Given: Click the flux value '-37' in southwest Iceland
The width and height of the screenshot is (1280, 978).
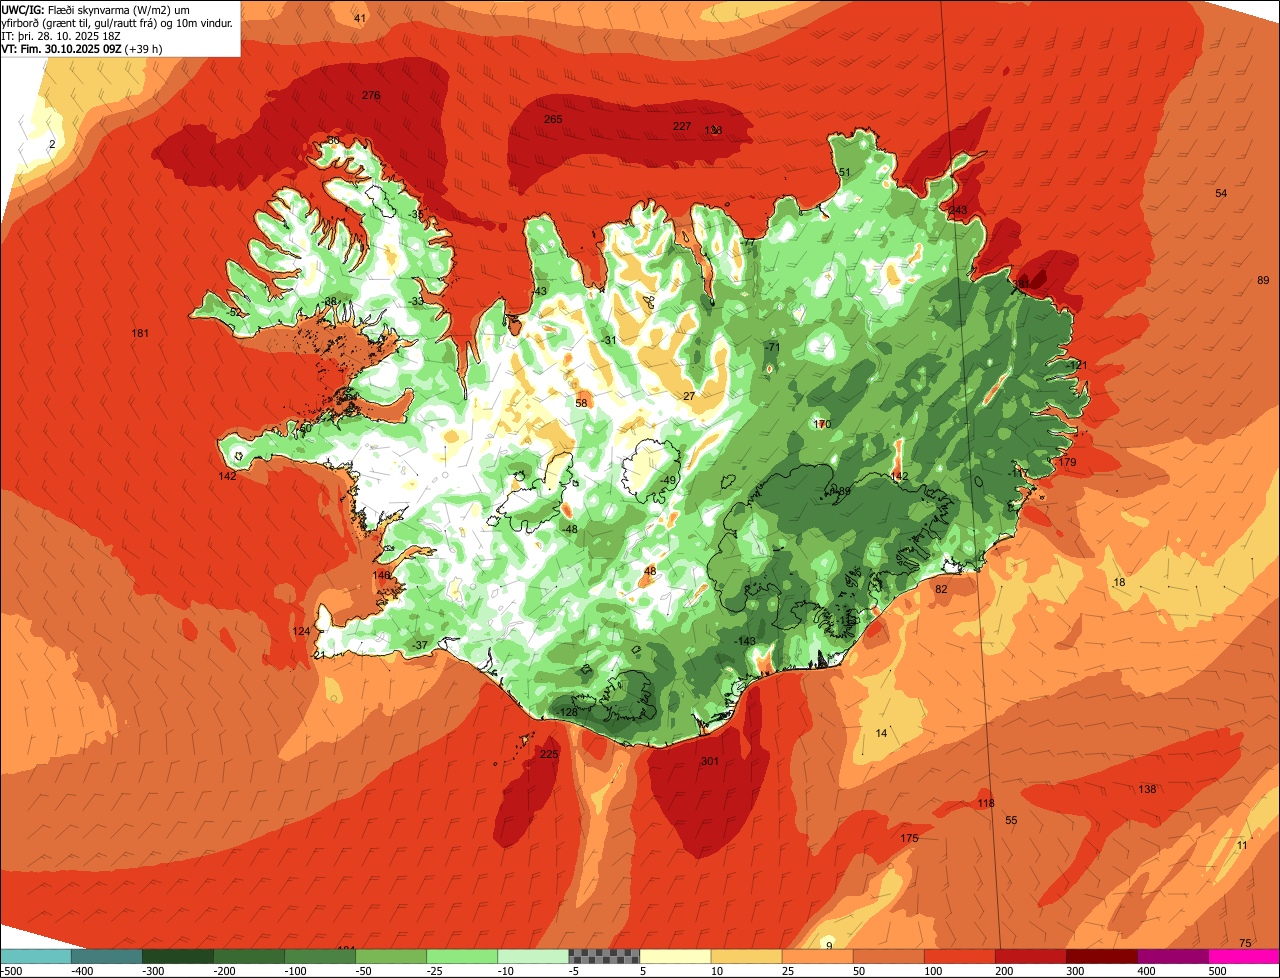Looking at the screenshot, I should click(x=420, y=645).
